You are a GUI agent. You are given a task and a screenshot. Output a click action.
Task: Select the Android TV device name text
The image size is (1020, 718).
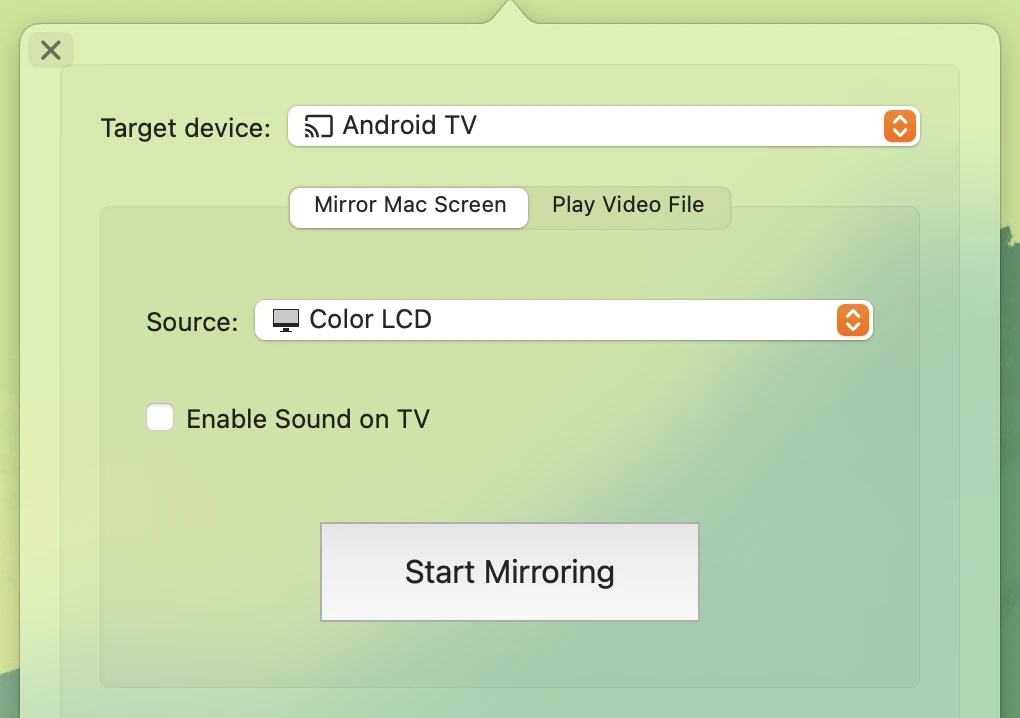pyautogui.click(x=410, y=126)
